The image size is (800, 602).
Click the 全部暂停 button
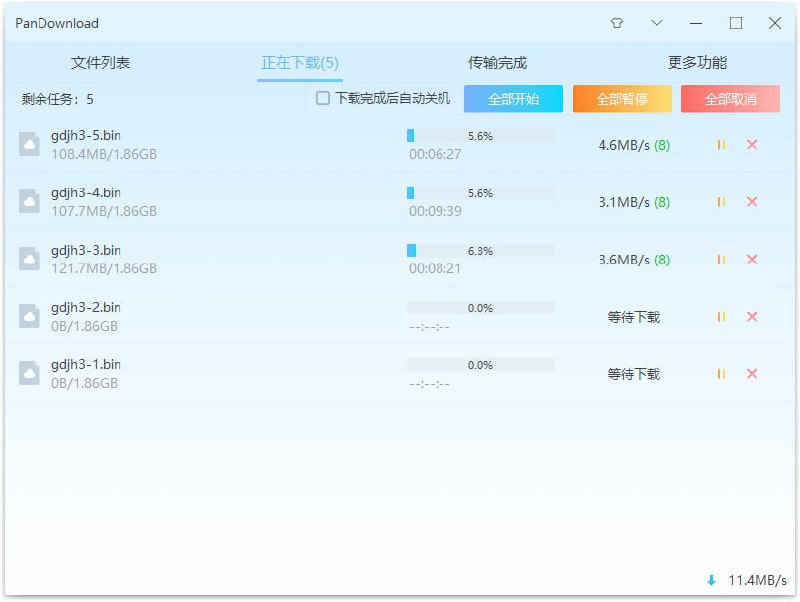tap(622, 98)
